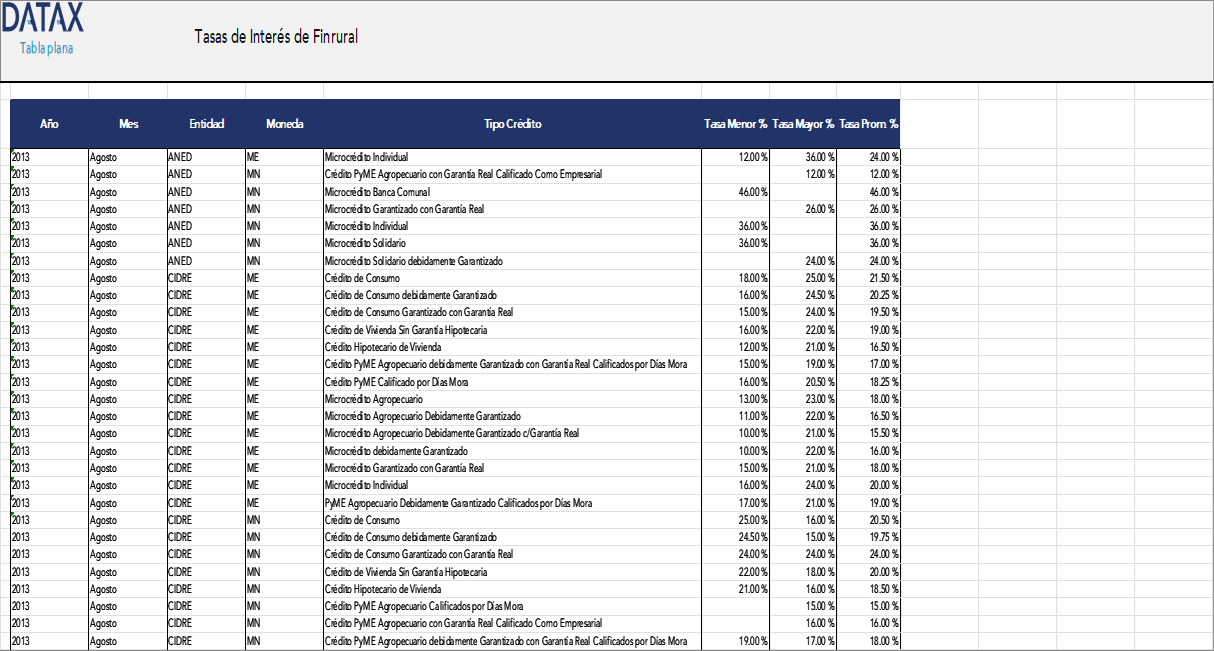Select the Año column header
The width and height of the screenshot is (1214, 651).
pyautogui.click(x=47, y=124)
